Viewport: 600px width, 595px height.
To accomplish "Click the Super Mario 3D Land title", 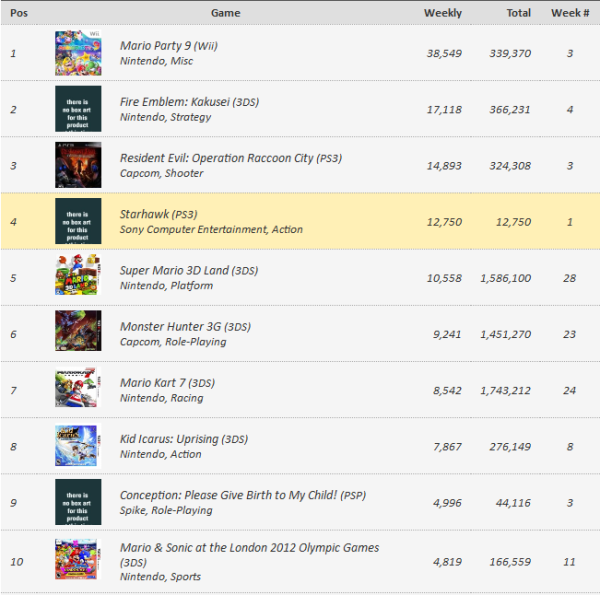I will point(174,270).
